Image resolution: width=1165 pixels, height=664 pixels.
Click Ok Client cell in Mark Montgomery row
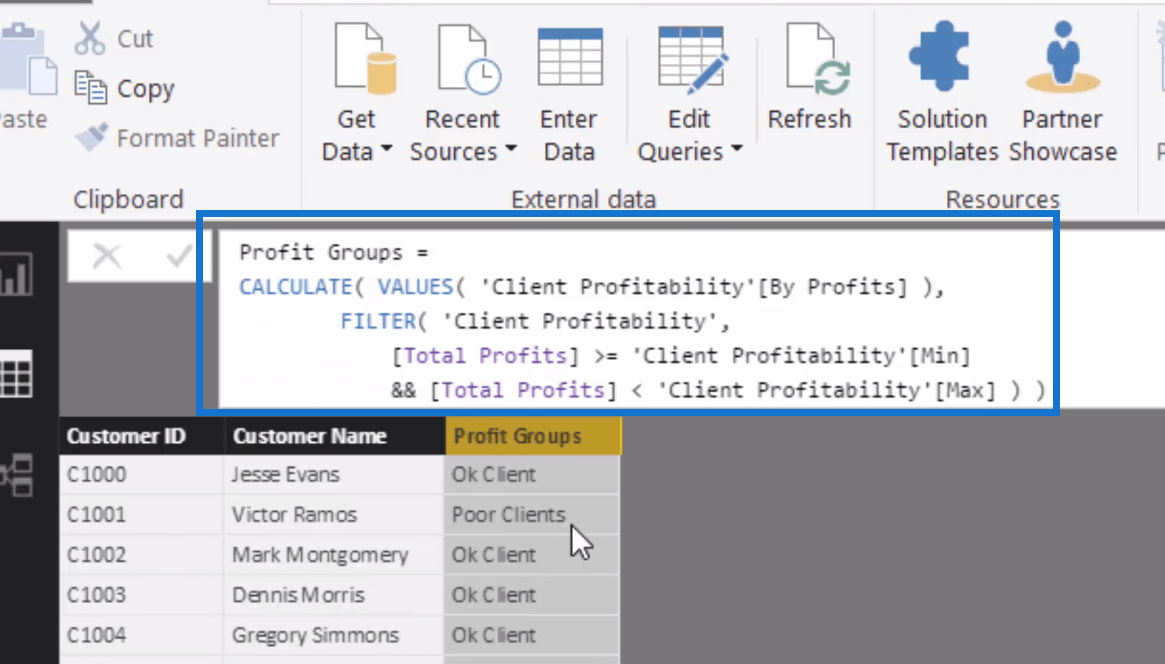point(532,555)
